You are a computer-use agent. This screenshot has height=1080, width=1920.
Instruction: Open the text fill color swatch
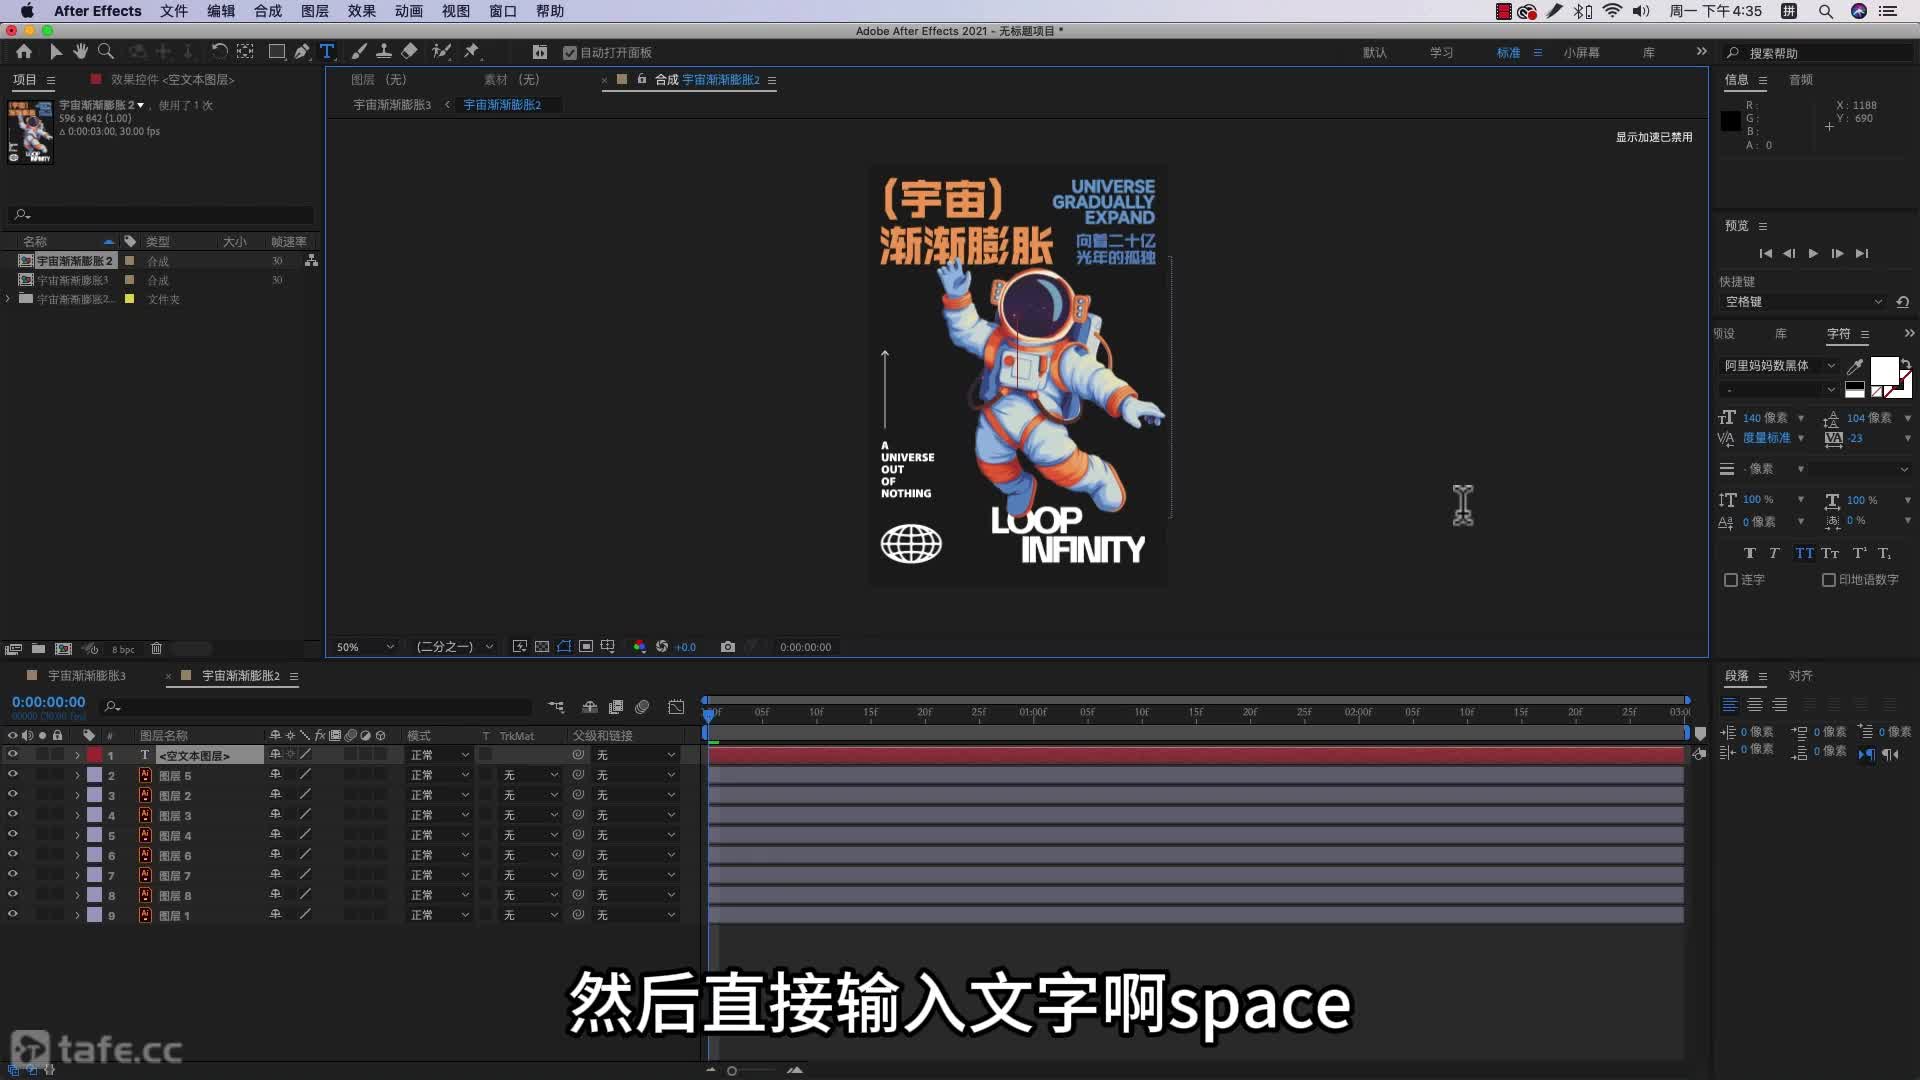(x=1885, y=368)
